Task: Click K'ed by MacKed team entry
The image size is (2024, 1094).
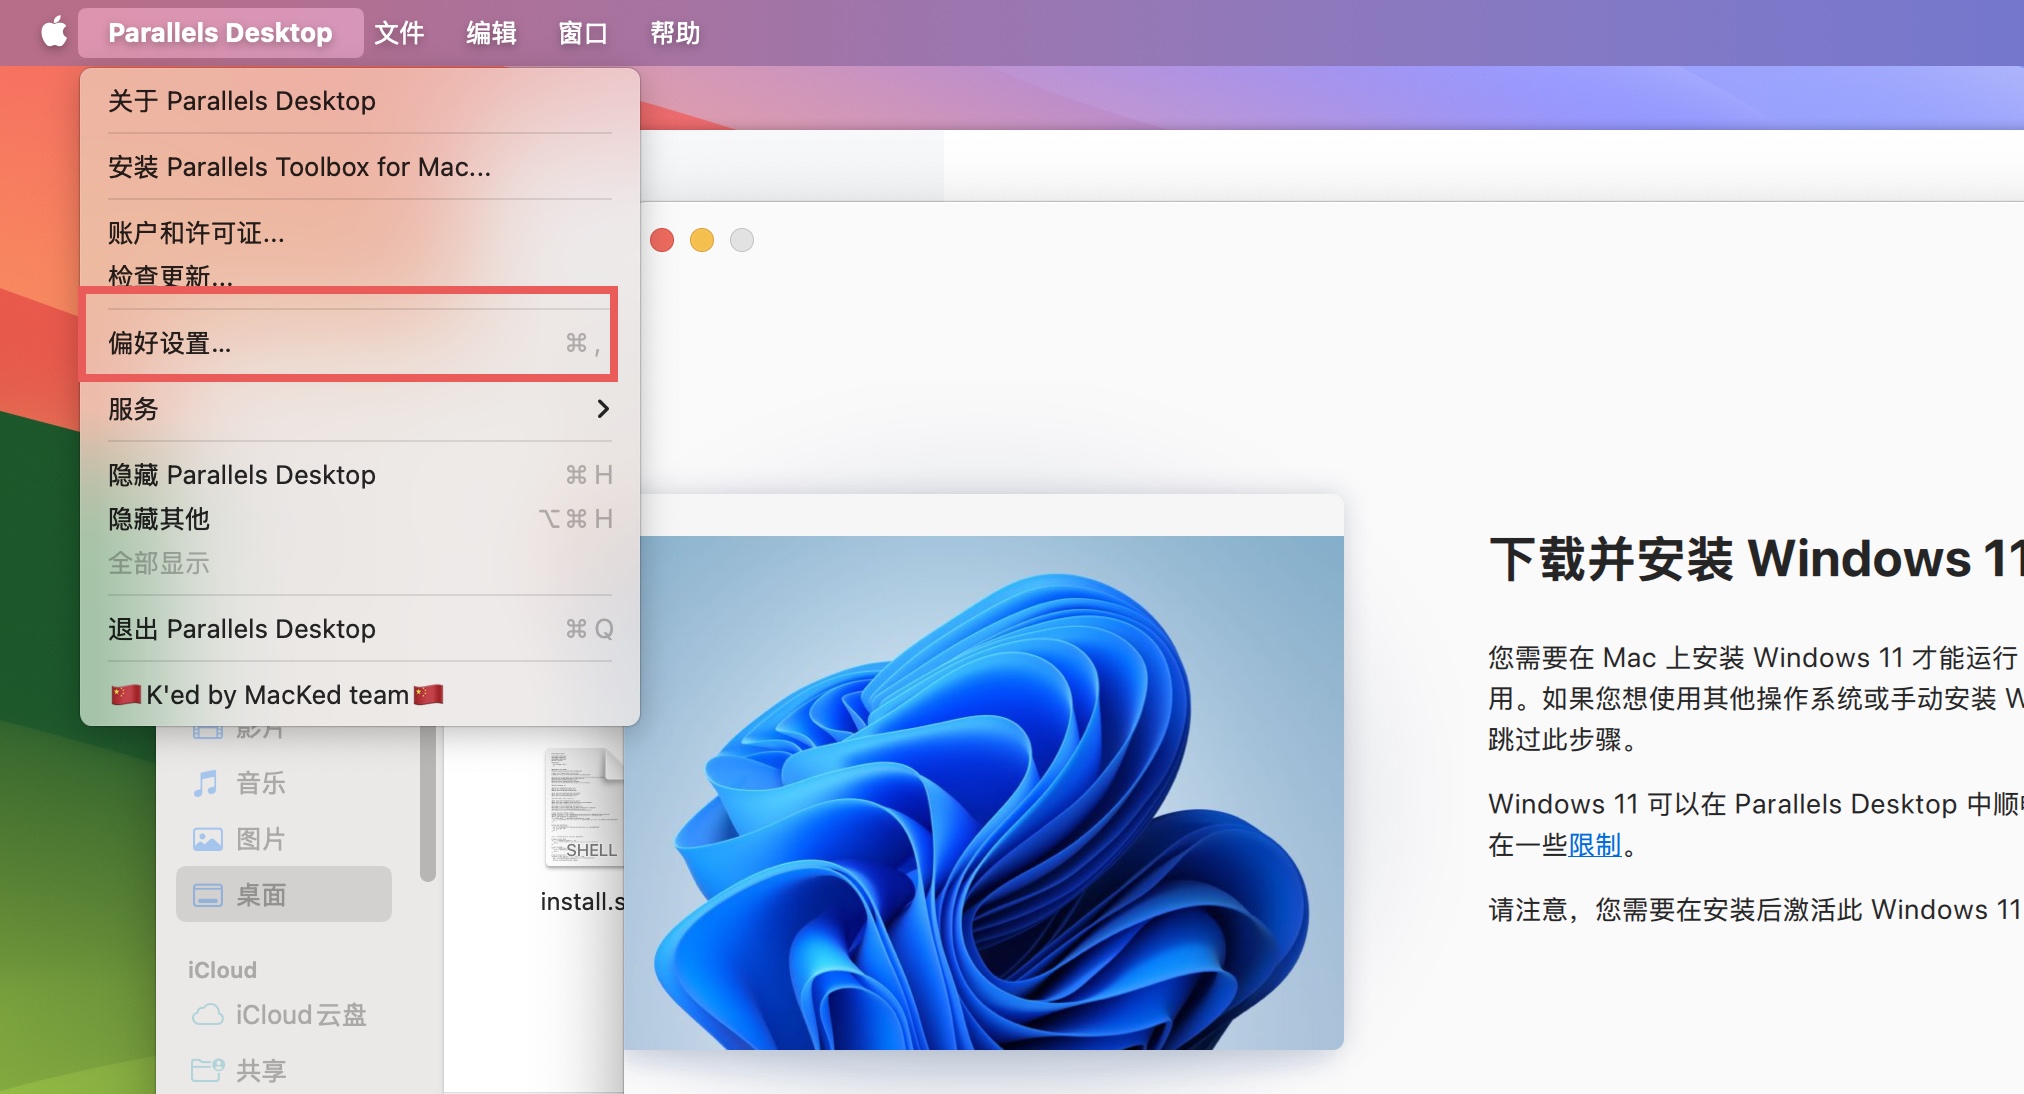Action: (360, 695)
